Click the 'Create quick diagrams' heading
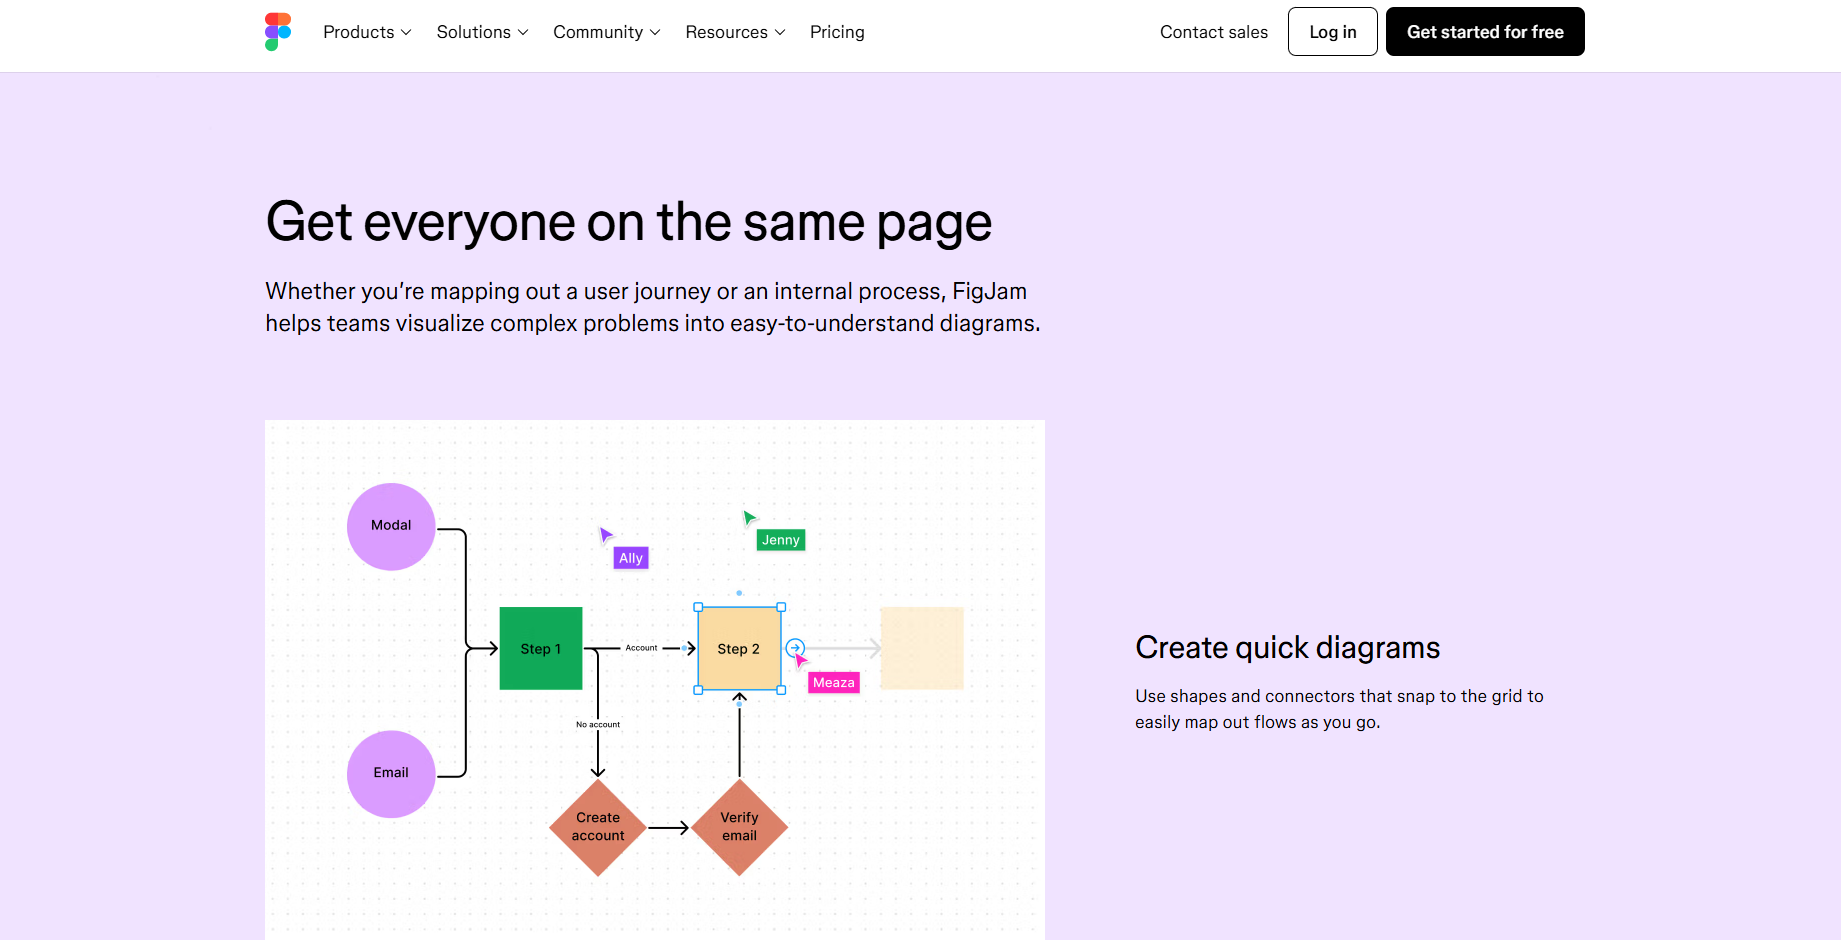 (x=1288, y=648)
